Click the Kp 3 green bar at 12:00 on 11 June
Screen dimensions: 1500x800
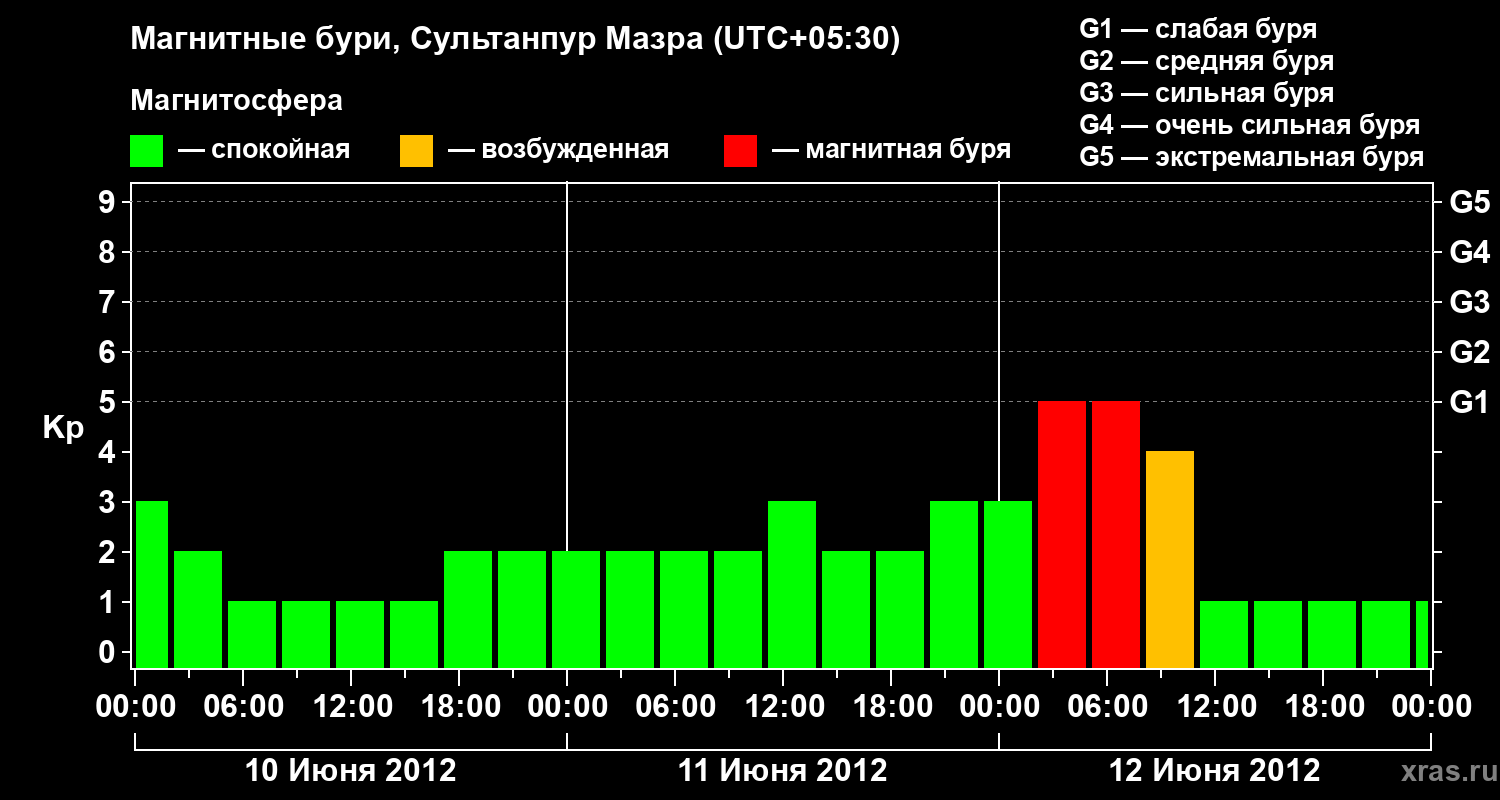792,585
